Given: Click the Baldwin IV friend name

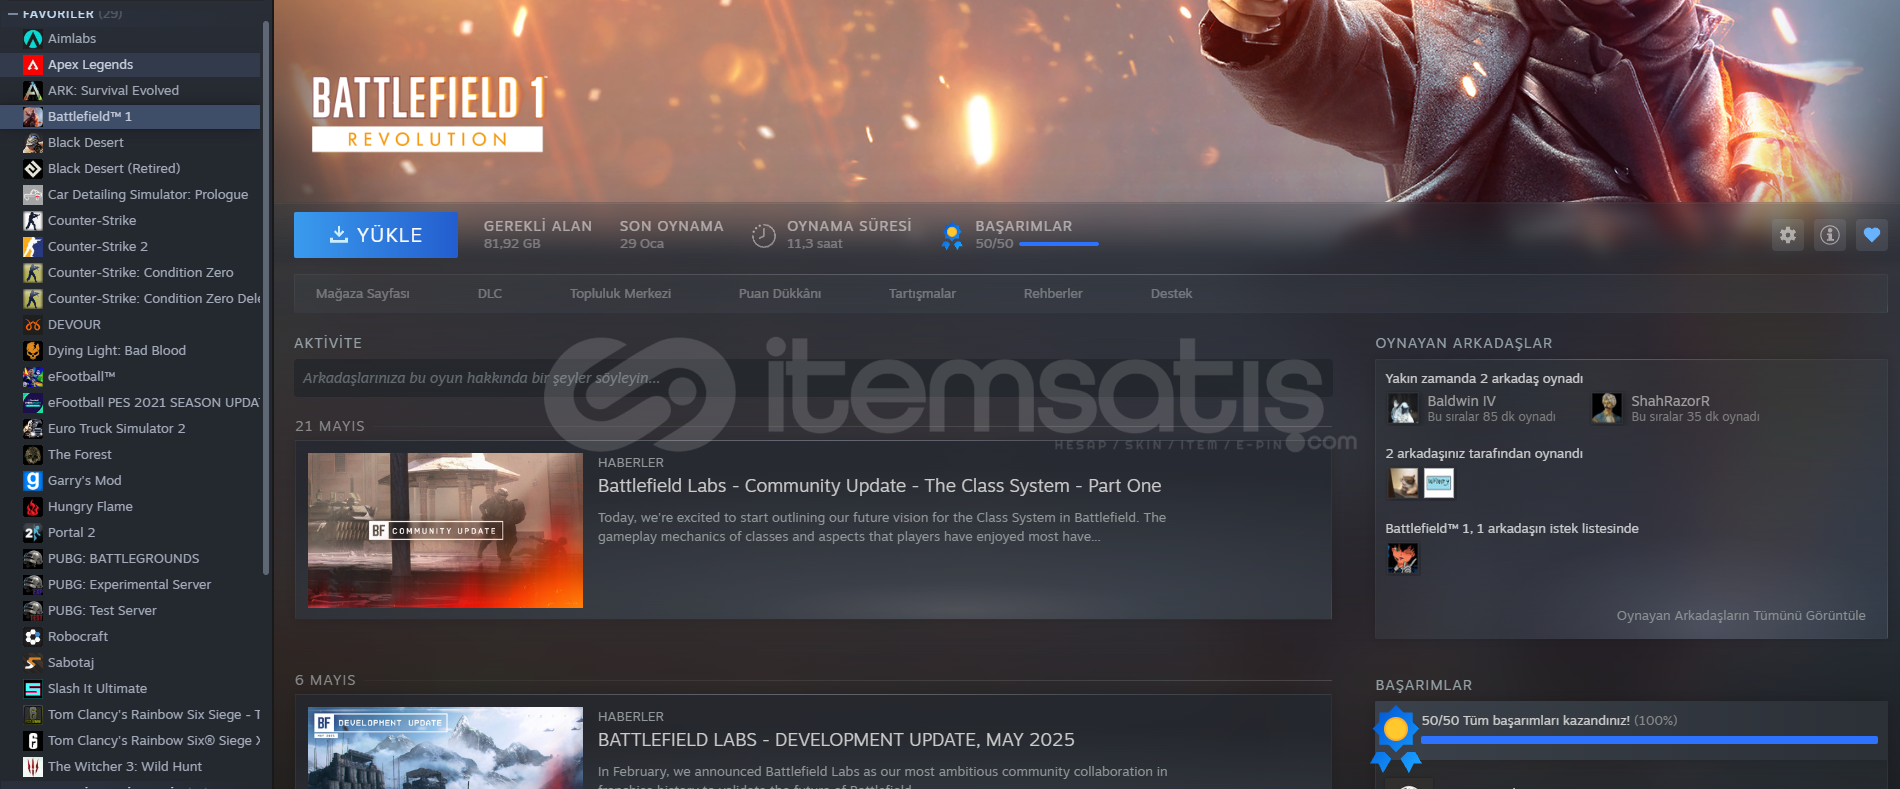Looking at the screenshot, I should tap(1461, 401).
